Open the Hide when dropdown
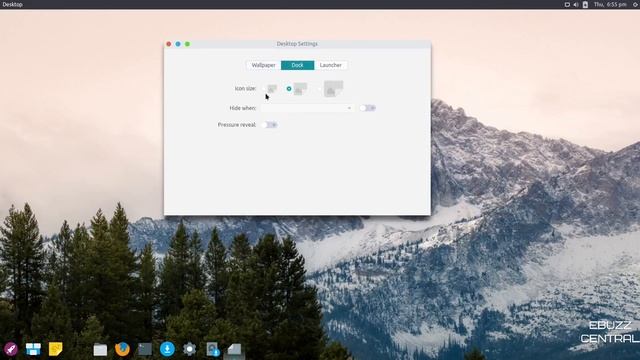The height and width of the screenshot is (360, 640). click(307, 108)
